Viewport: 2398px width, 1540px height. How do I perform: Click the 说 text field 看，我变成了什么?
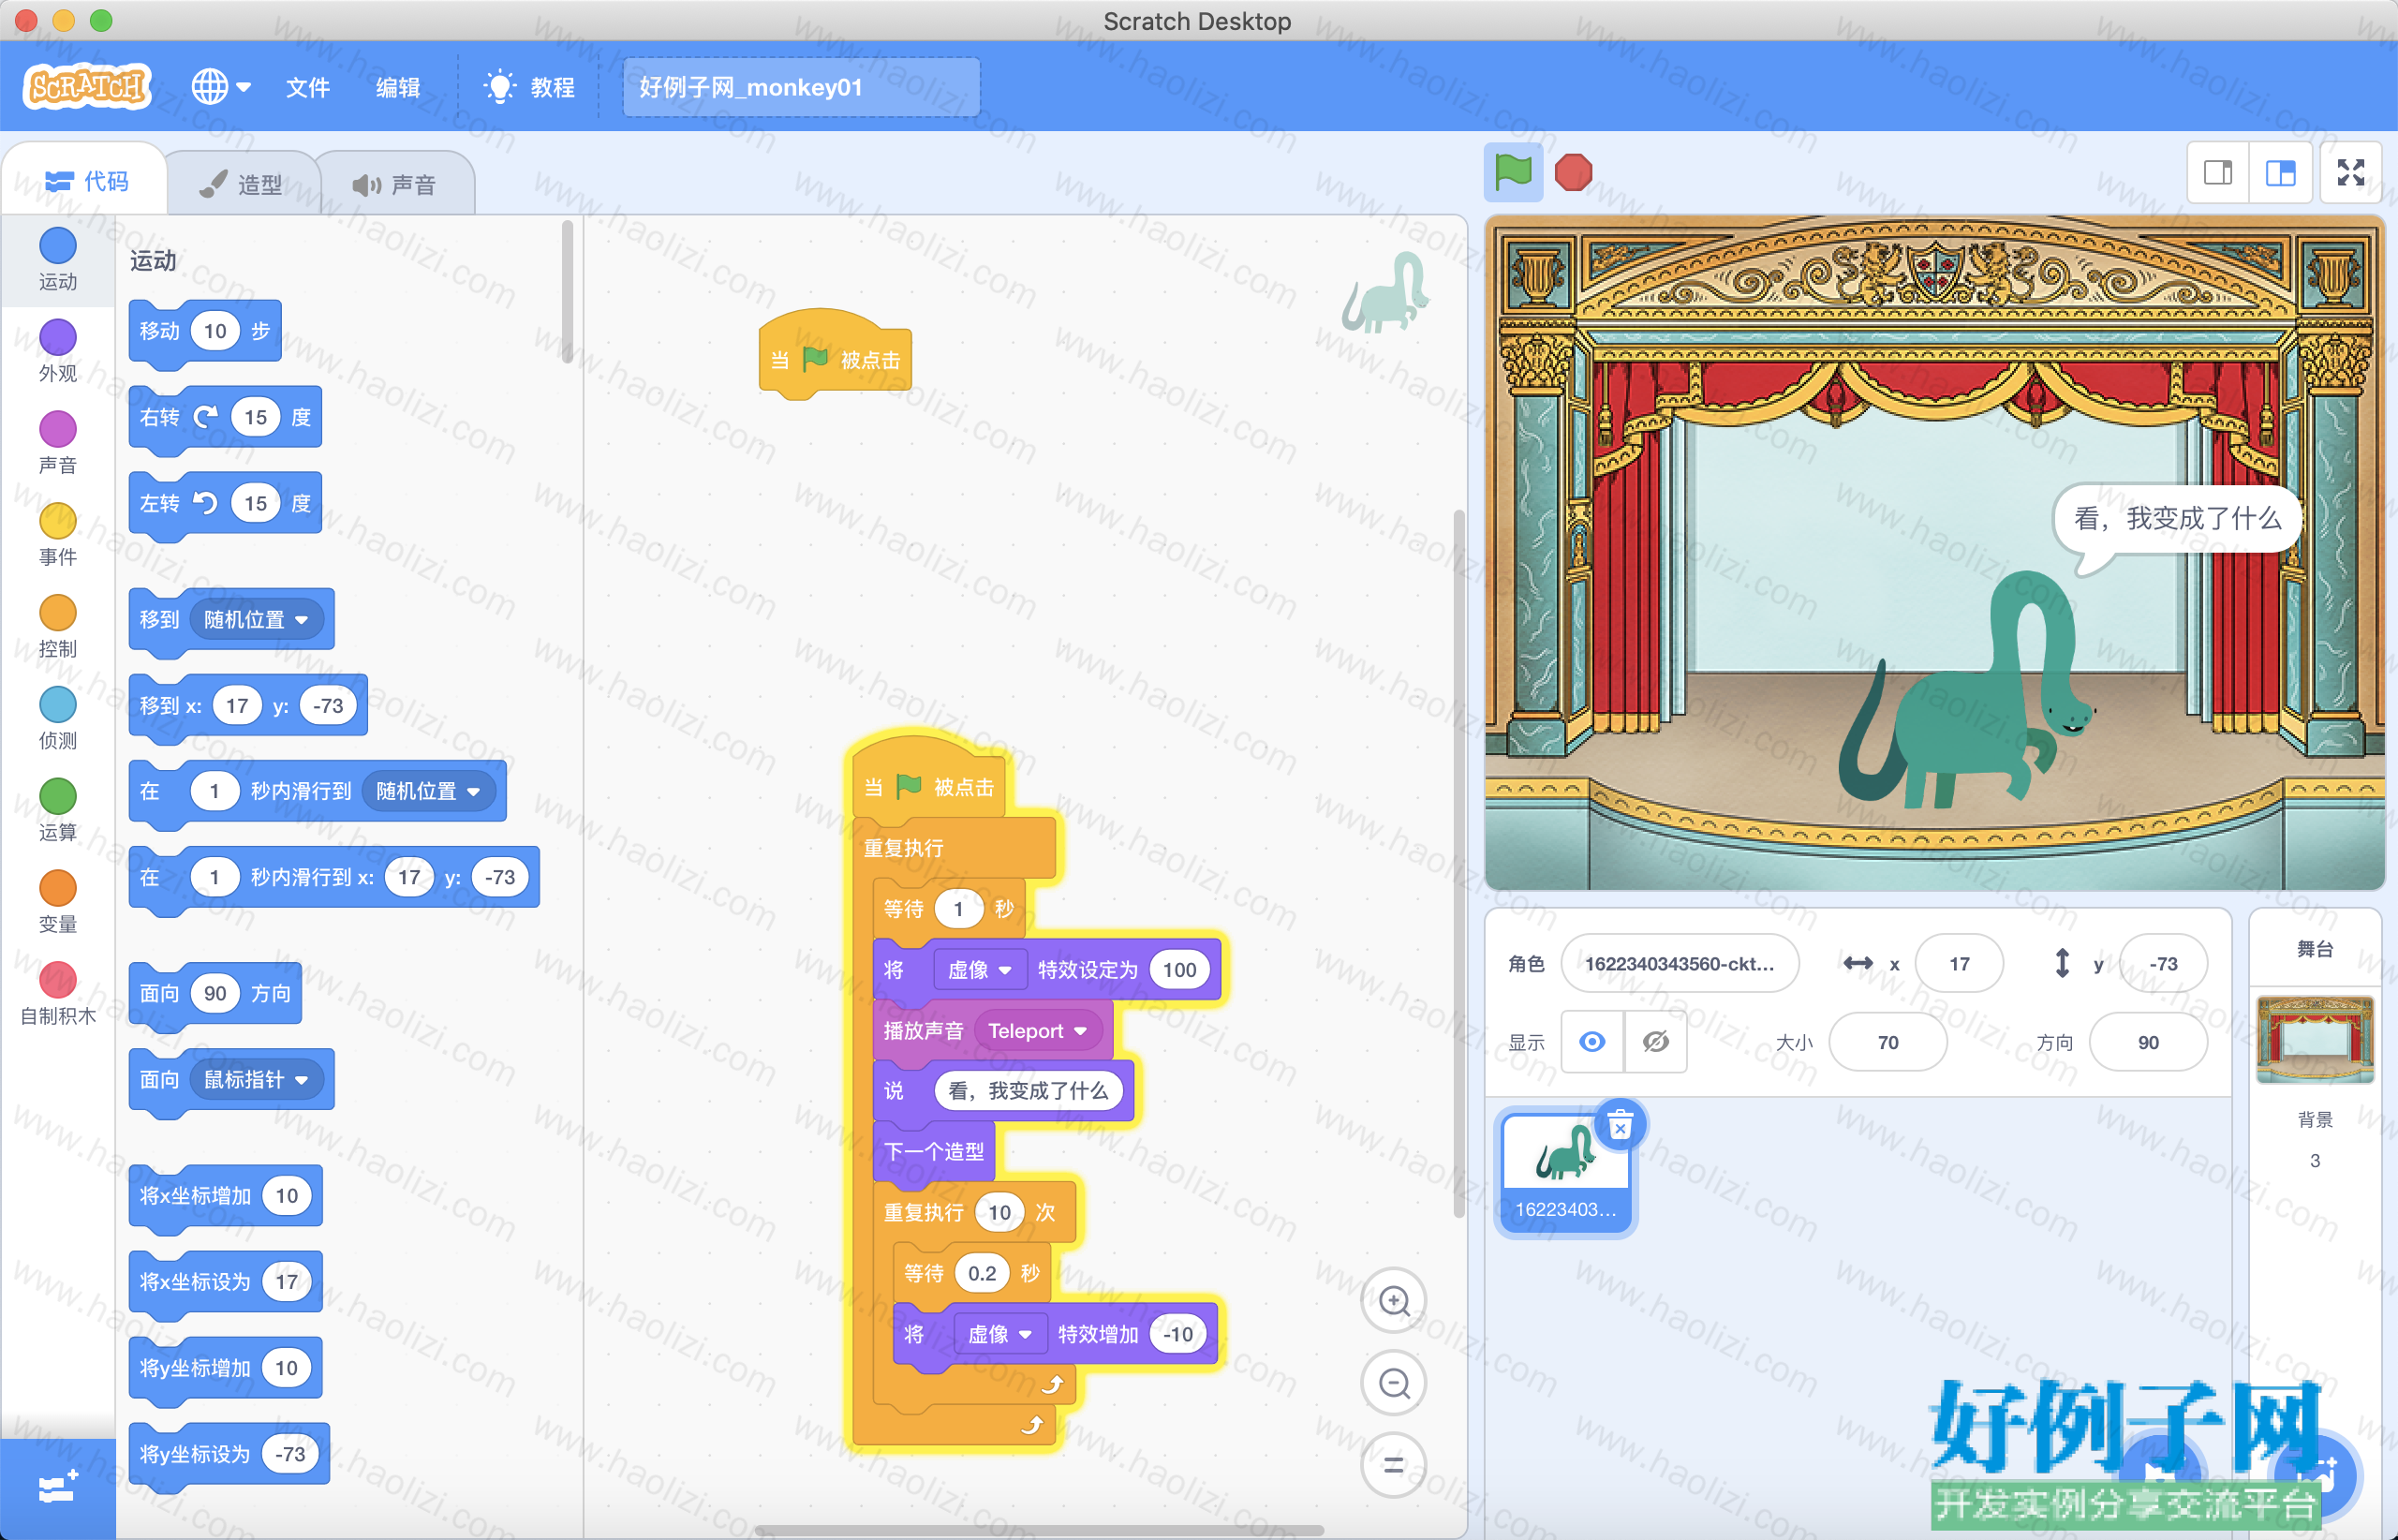[1028, 1091]
